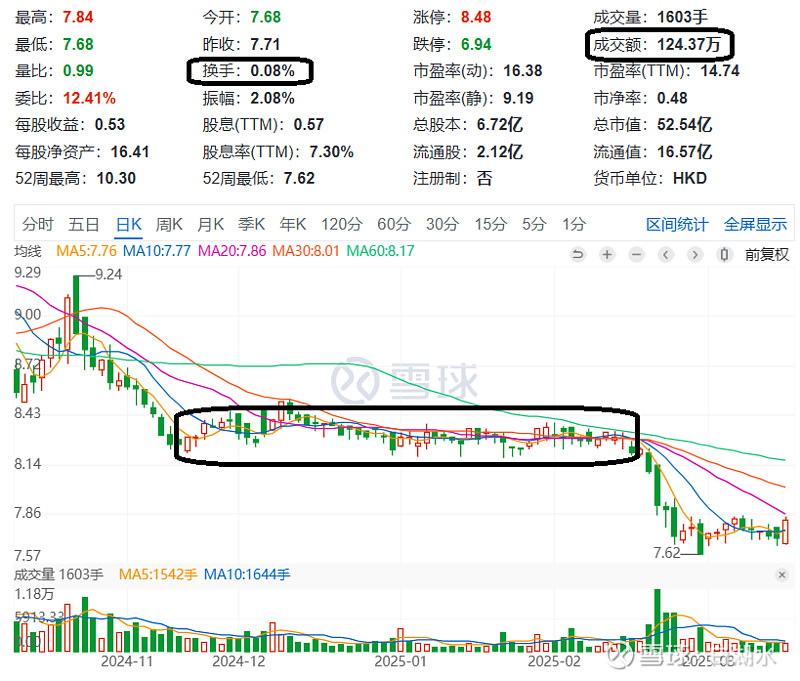Click the 流通值 value 16.57亿
The height and width of the screenshot is (681, 800).
tap(684, 152)
